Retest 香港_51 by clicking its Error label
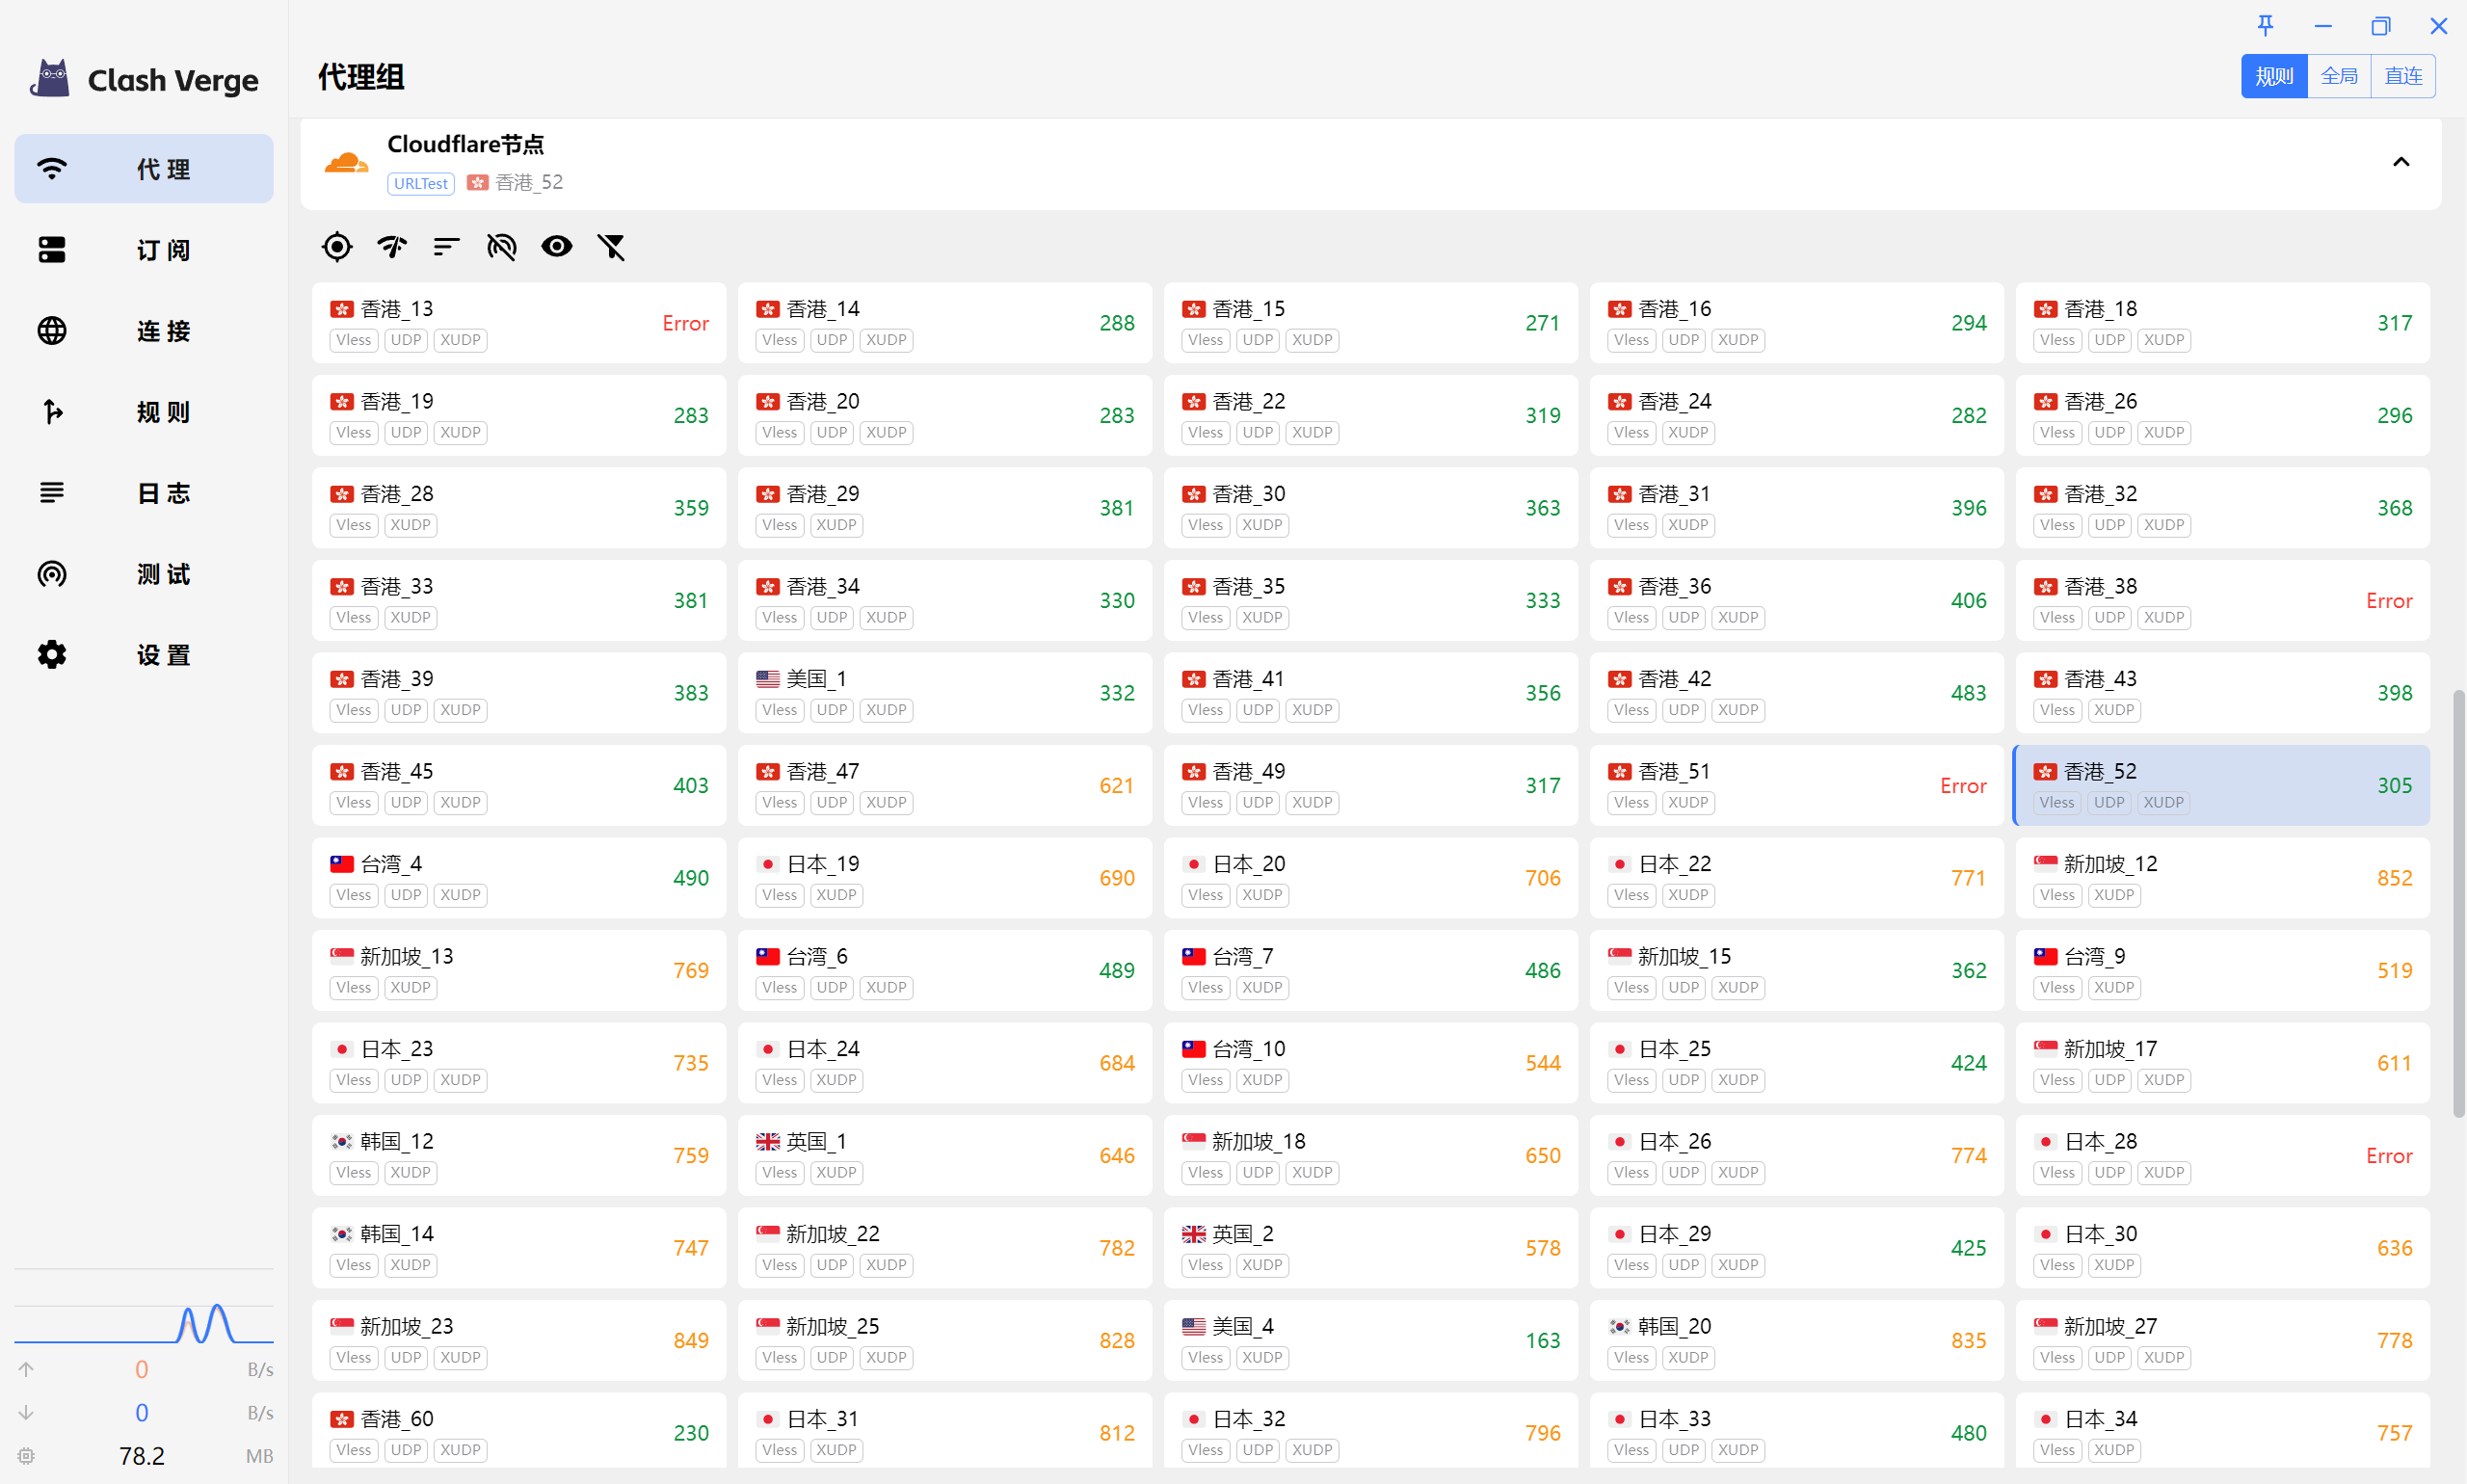The height and width of the screenshot is (1484, 2467). click(1963, 786)
